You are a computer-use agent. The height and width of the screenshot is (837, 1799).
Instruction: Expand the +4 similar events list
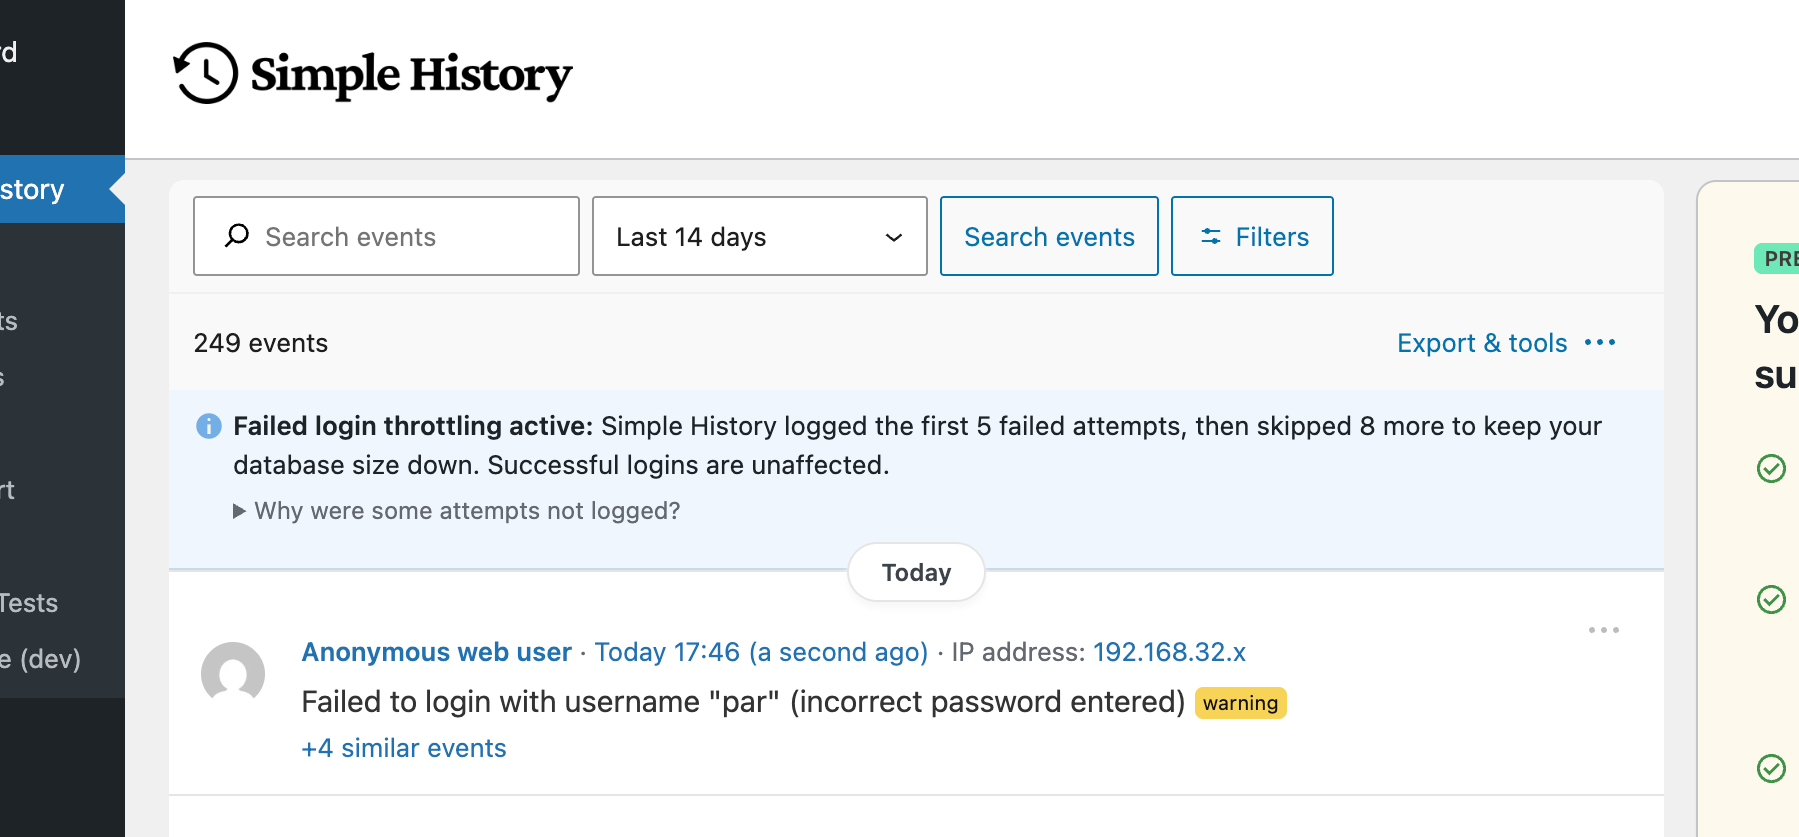click(x=403, y=747)
